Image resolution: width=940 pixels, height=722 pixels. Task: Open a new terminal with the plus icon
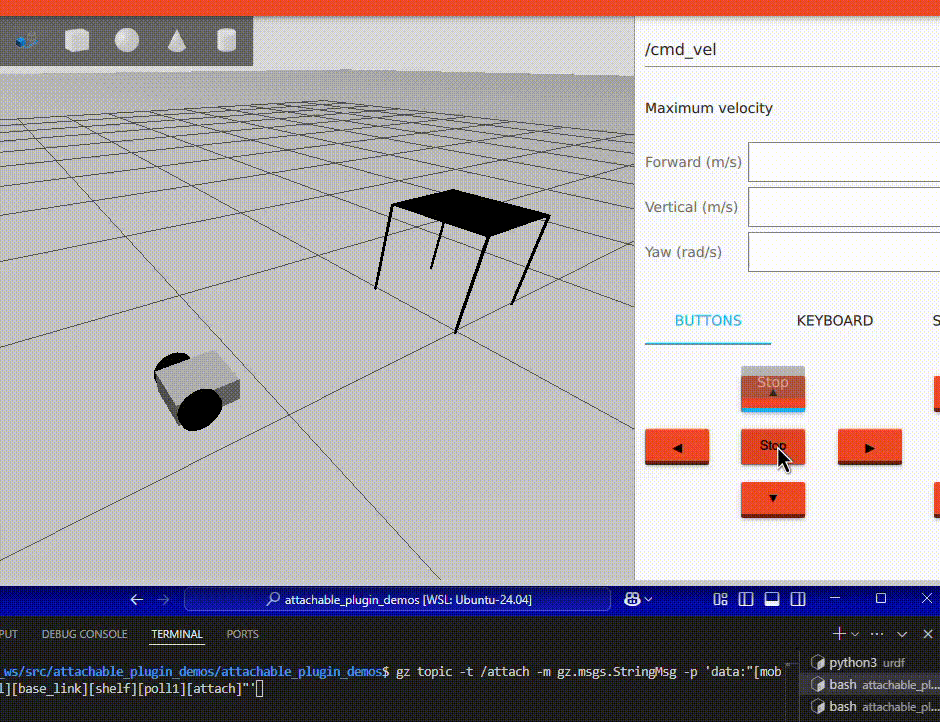837,633
